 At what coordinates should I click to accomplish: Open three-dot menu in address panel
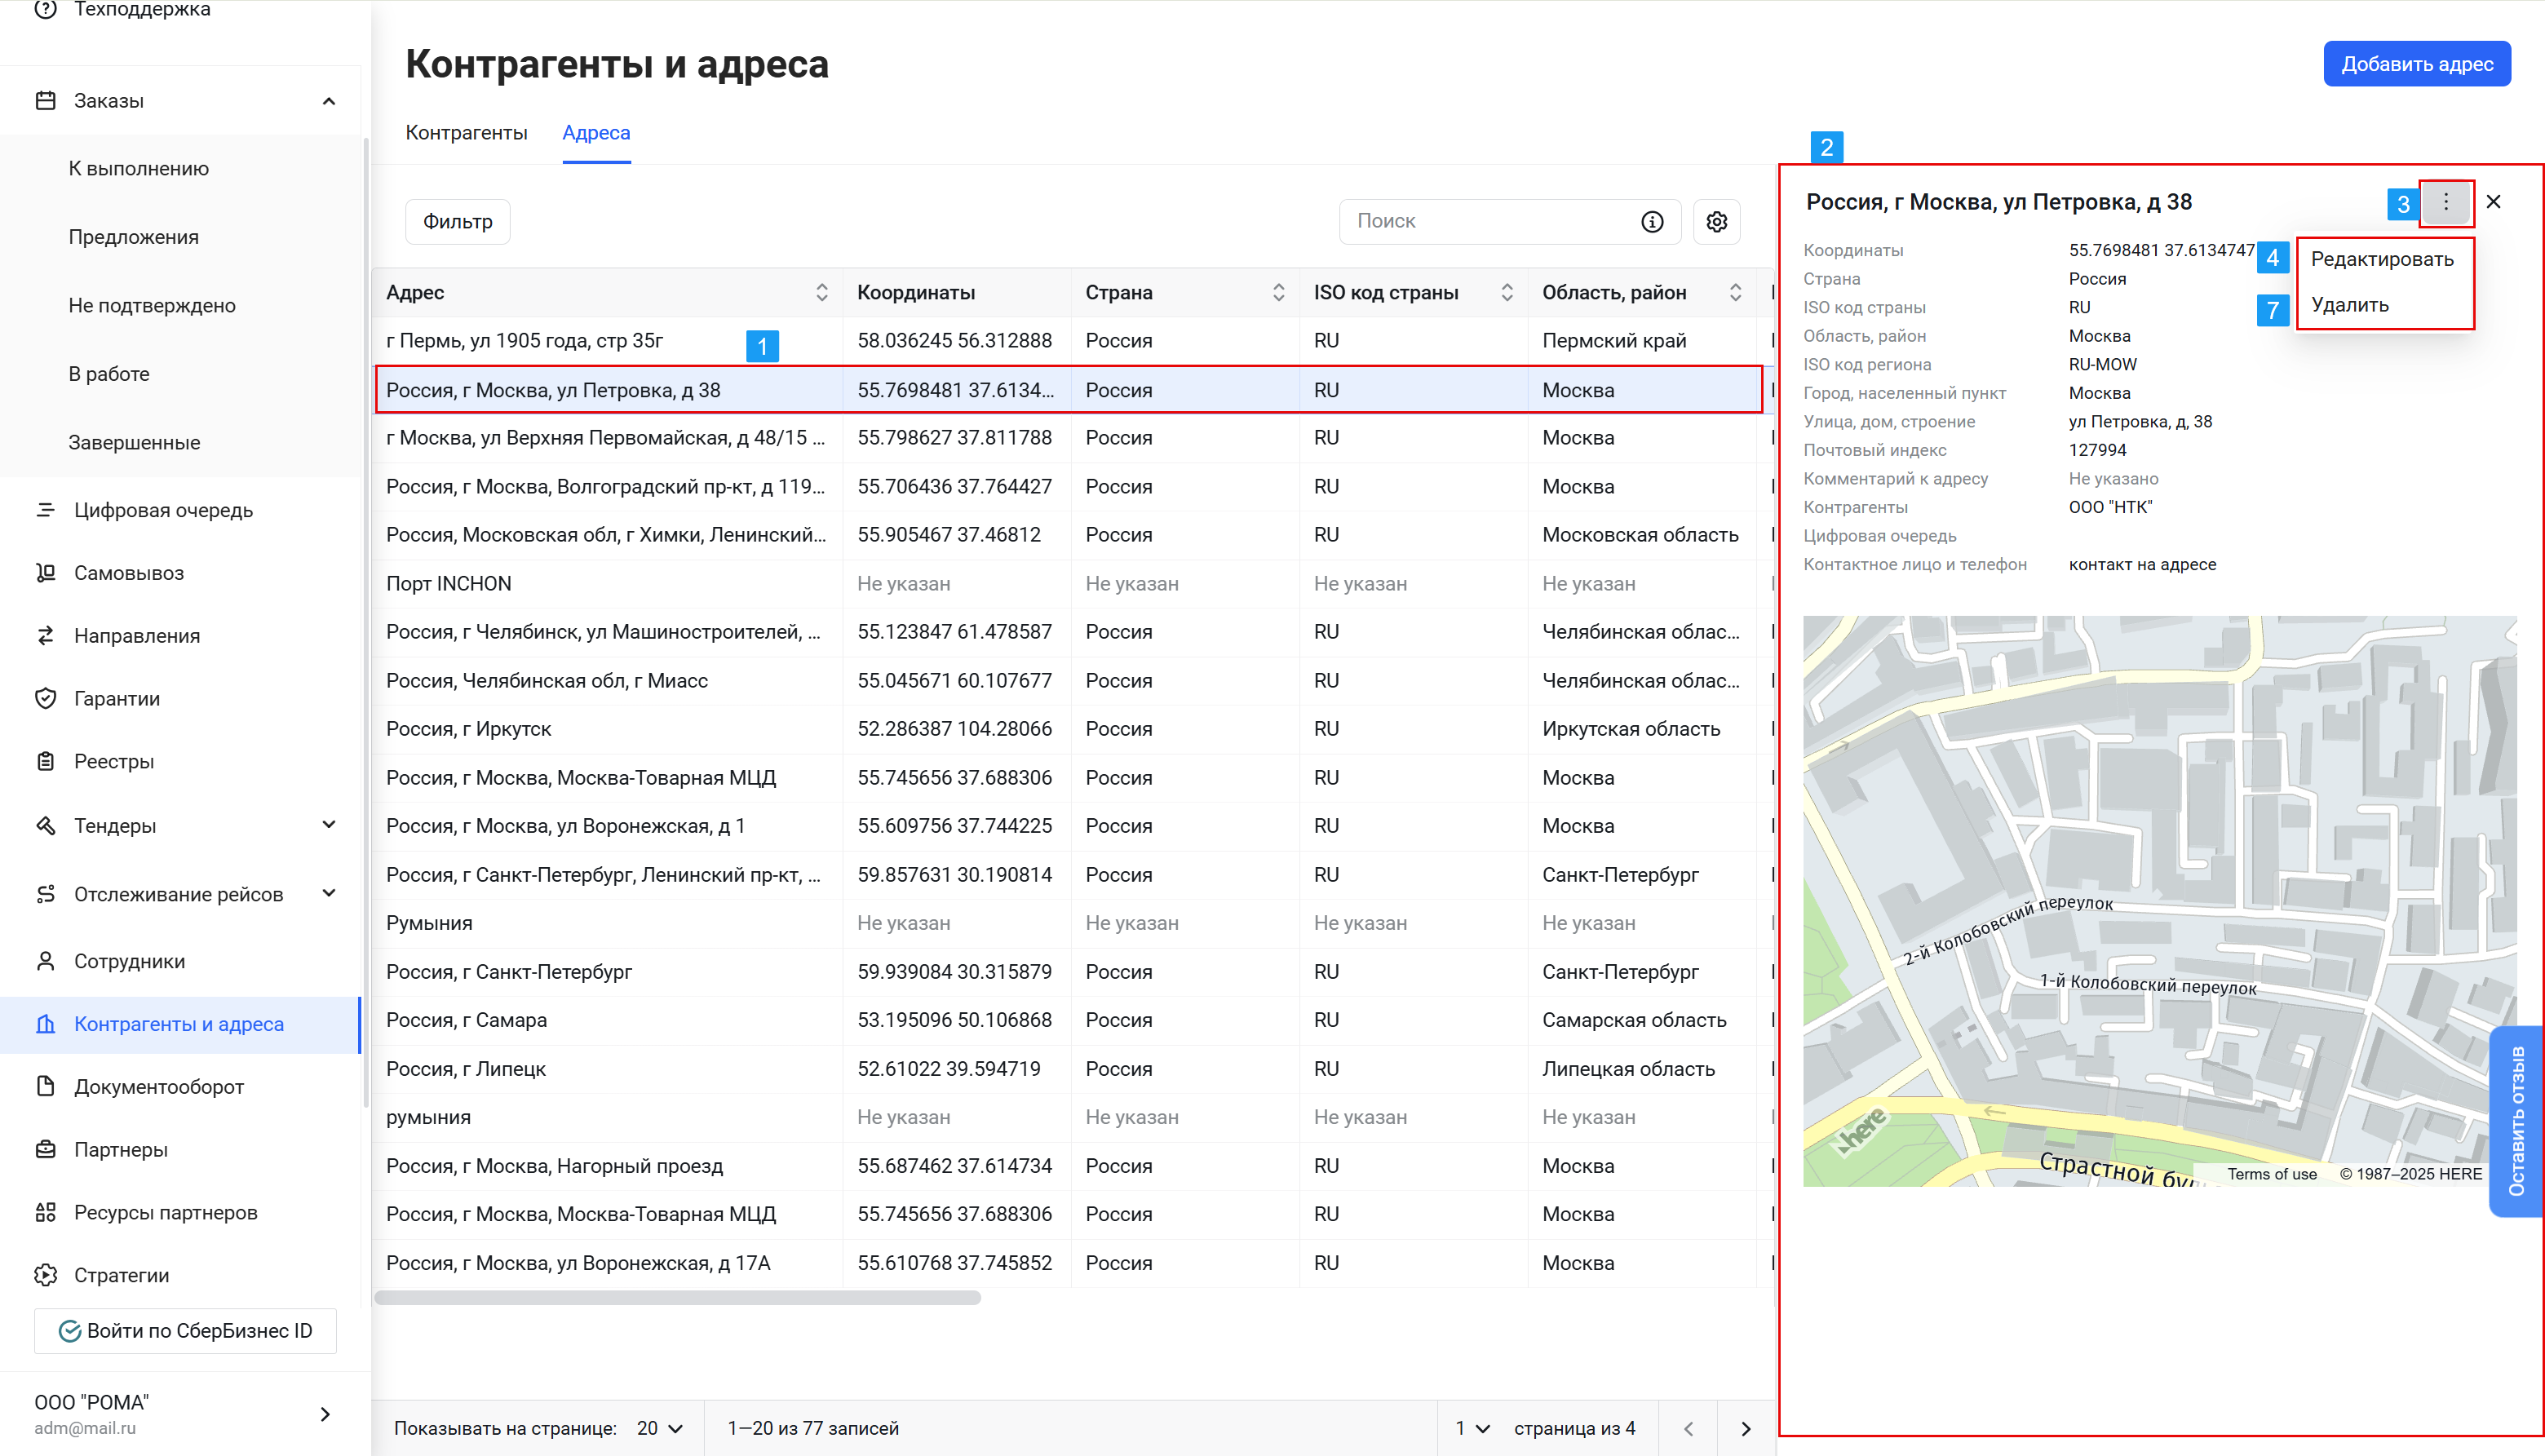[2445, 202]
